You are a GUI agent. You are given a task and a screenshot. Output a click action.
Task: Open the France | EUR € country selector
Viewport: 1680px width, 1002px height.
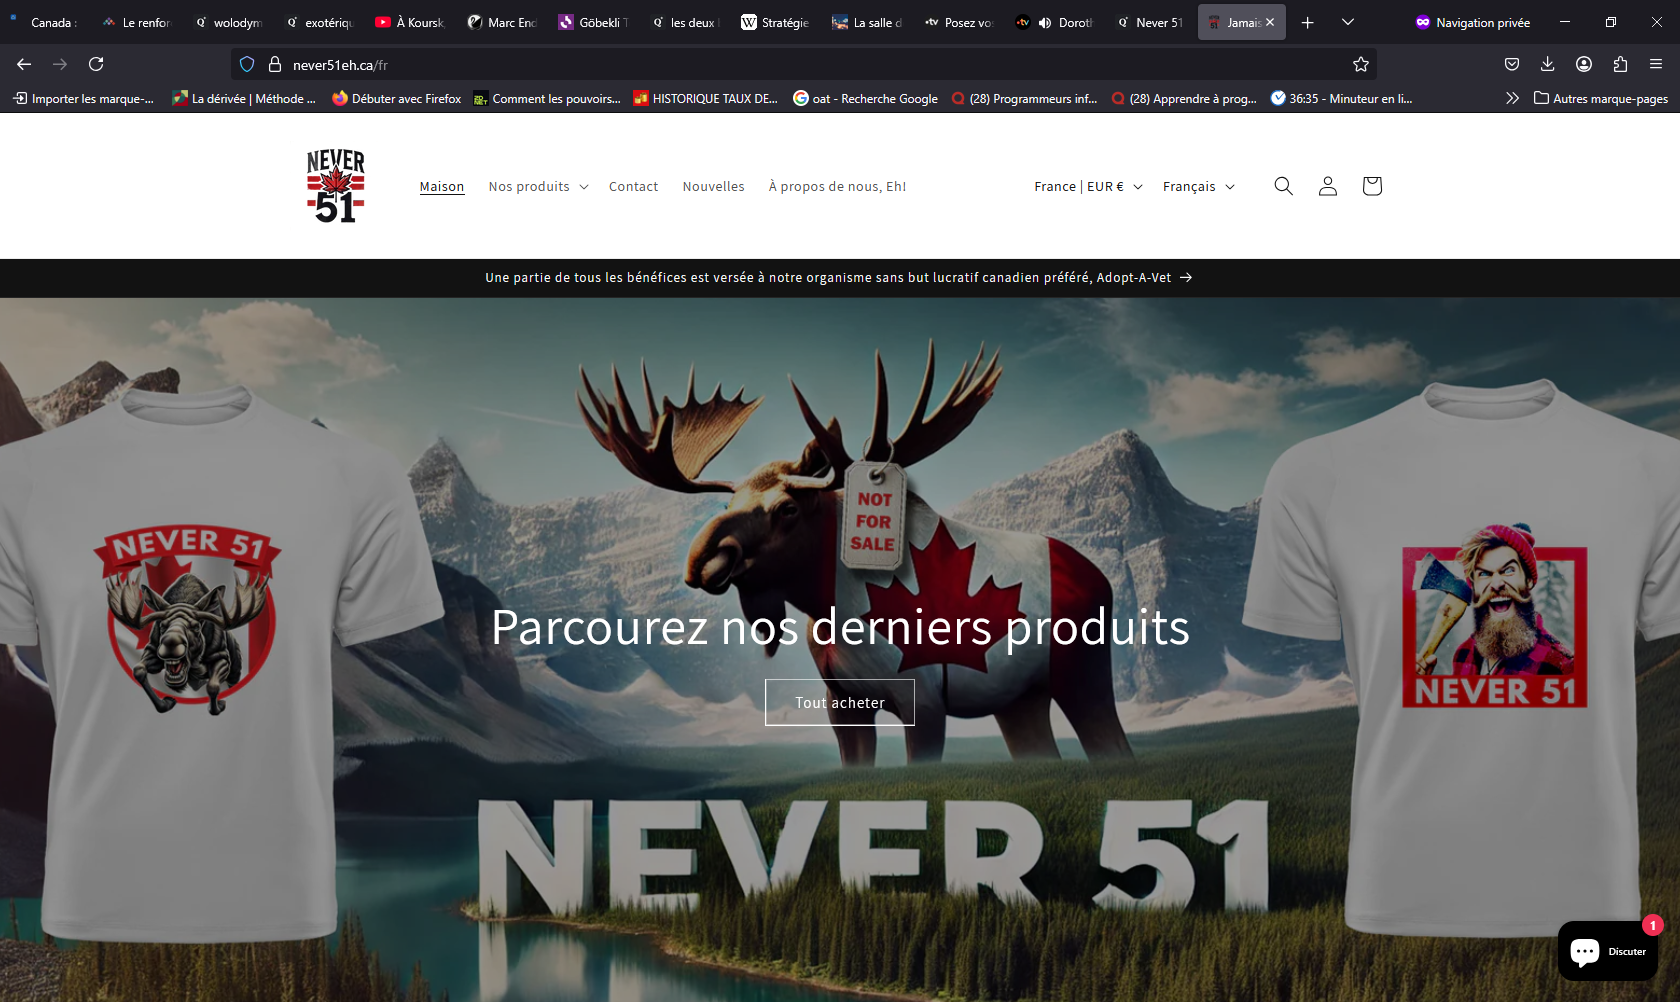coord(1088,186)
